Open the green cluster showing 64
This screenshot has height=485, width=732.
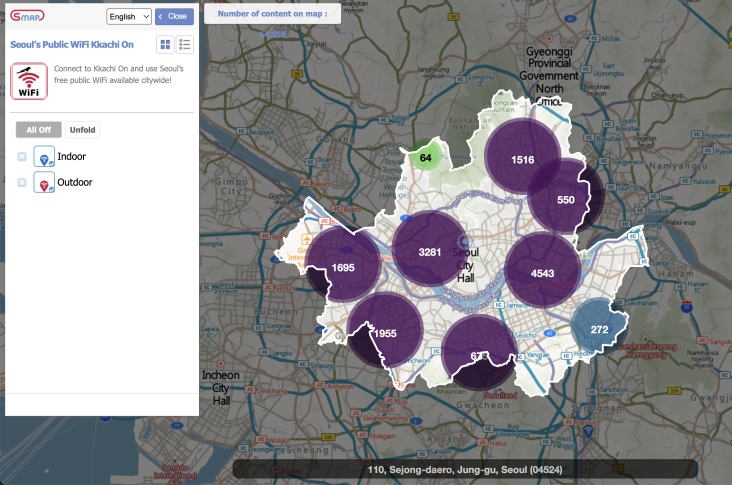tap(426, 158)
